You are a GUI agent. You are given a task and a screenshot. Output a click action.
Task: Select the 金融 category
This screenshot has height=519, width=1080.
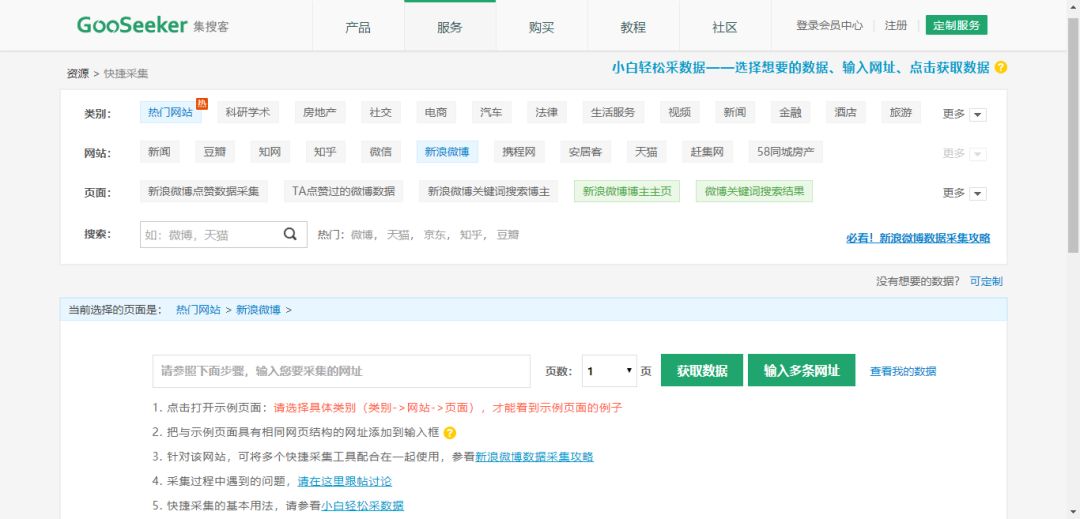[791, 112]
